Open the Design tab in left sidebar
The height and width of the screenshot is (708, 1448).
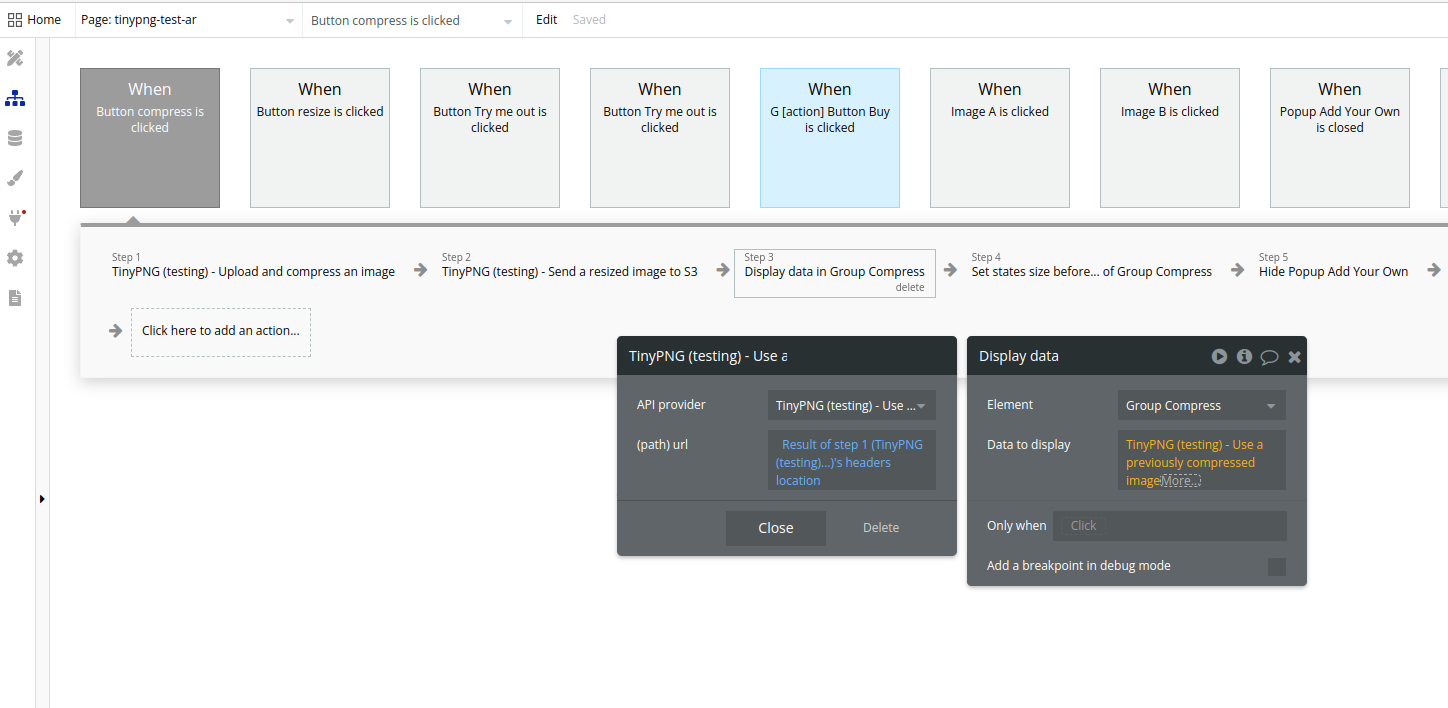click(15, 58)
